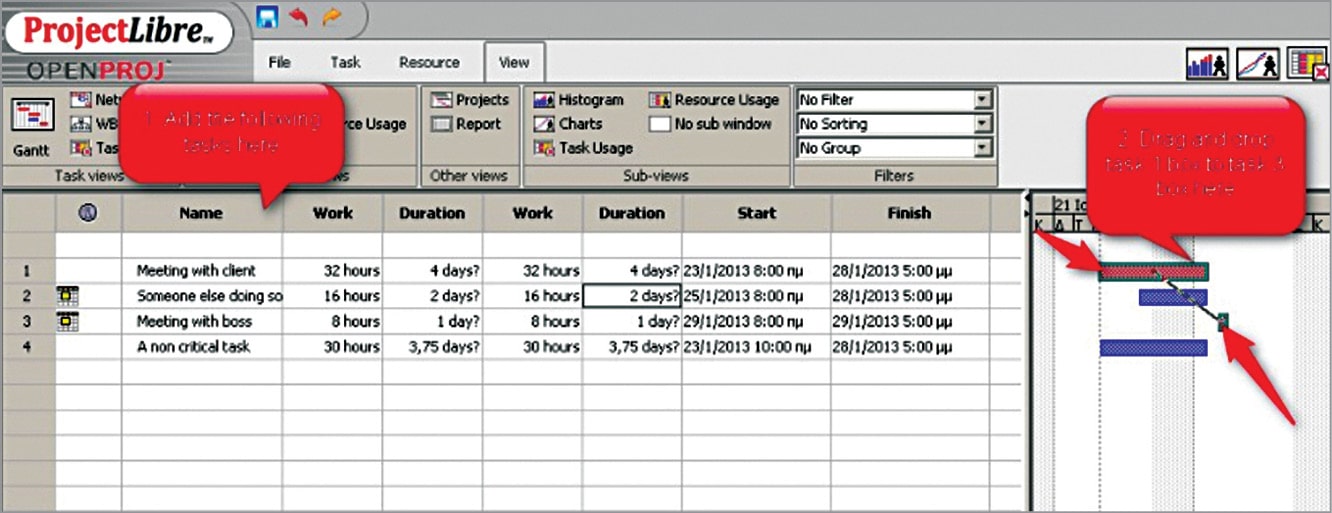Switch to the Resource tab
Screen dimensions: 1332x513
(429, 62)
